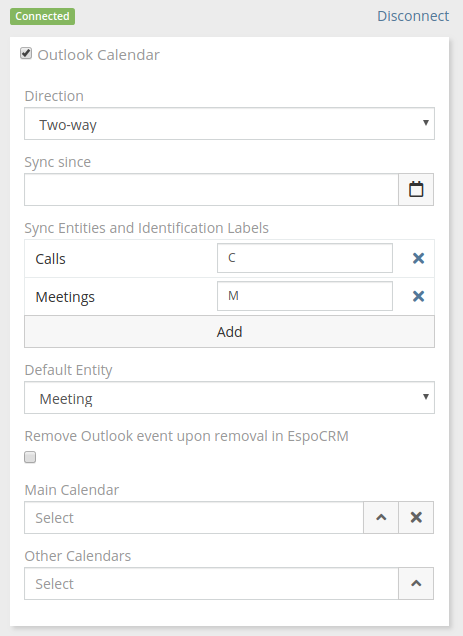Focus the Sync since date field
Screen dimensions: 463x636
point(211,189)
